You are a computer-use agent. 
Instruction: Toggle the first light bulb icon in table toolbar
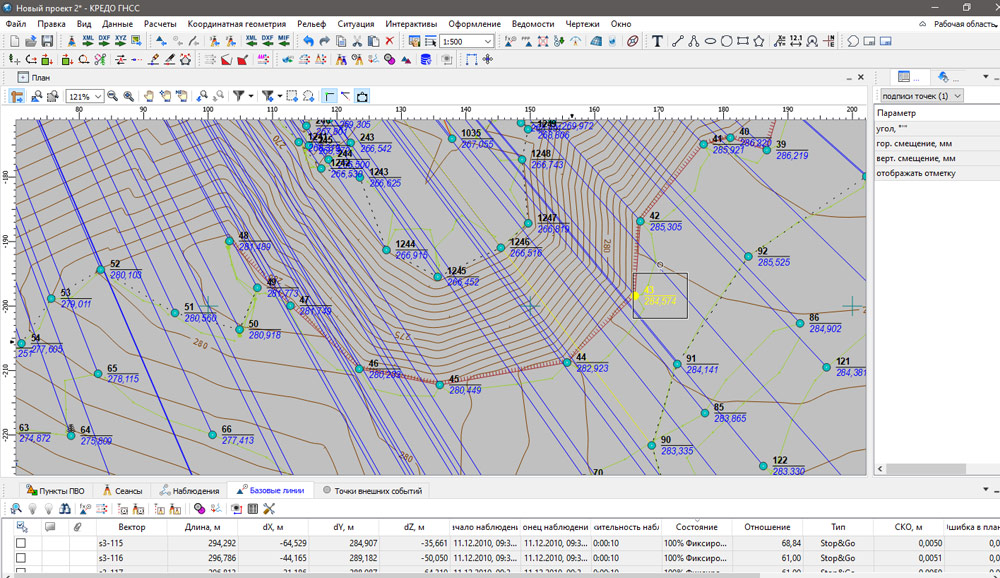pyautogui.click(x=33, y=508)
